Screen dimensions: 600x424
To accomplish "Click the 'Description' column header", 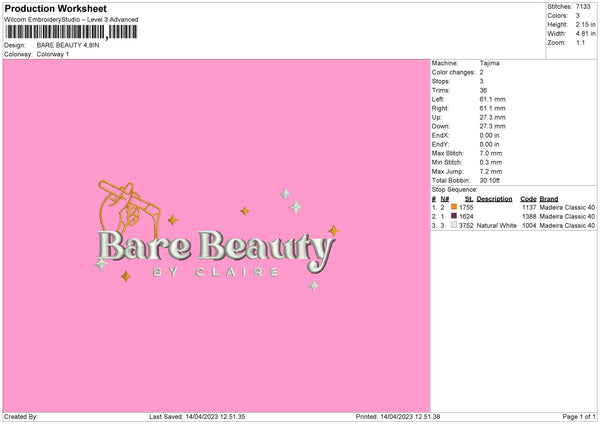I will coord(494,198).
